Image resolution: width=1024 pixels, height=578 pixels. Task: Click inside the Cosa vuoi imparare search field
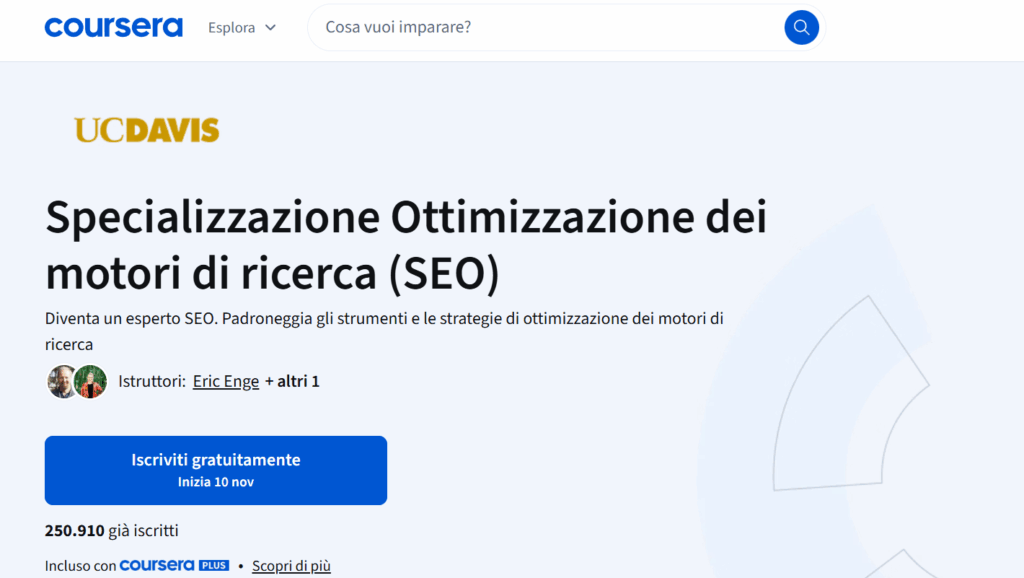pos(500,27)
